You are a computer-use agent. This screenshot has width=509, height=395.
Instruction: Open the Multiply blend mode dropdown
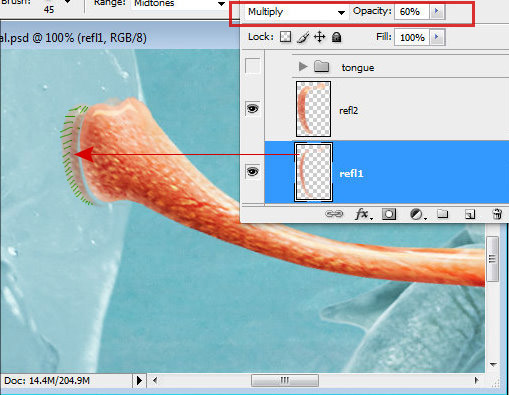coord(296,12)
